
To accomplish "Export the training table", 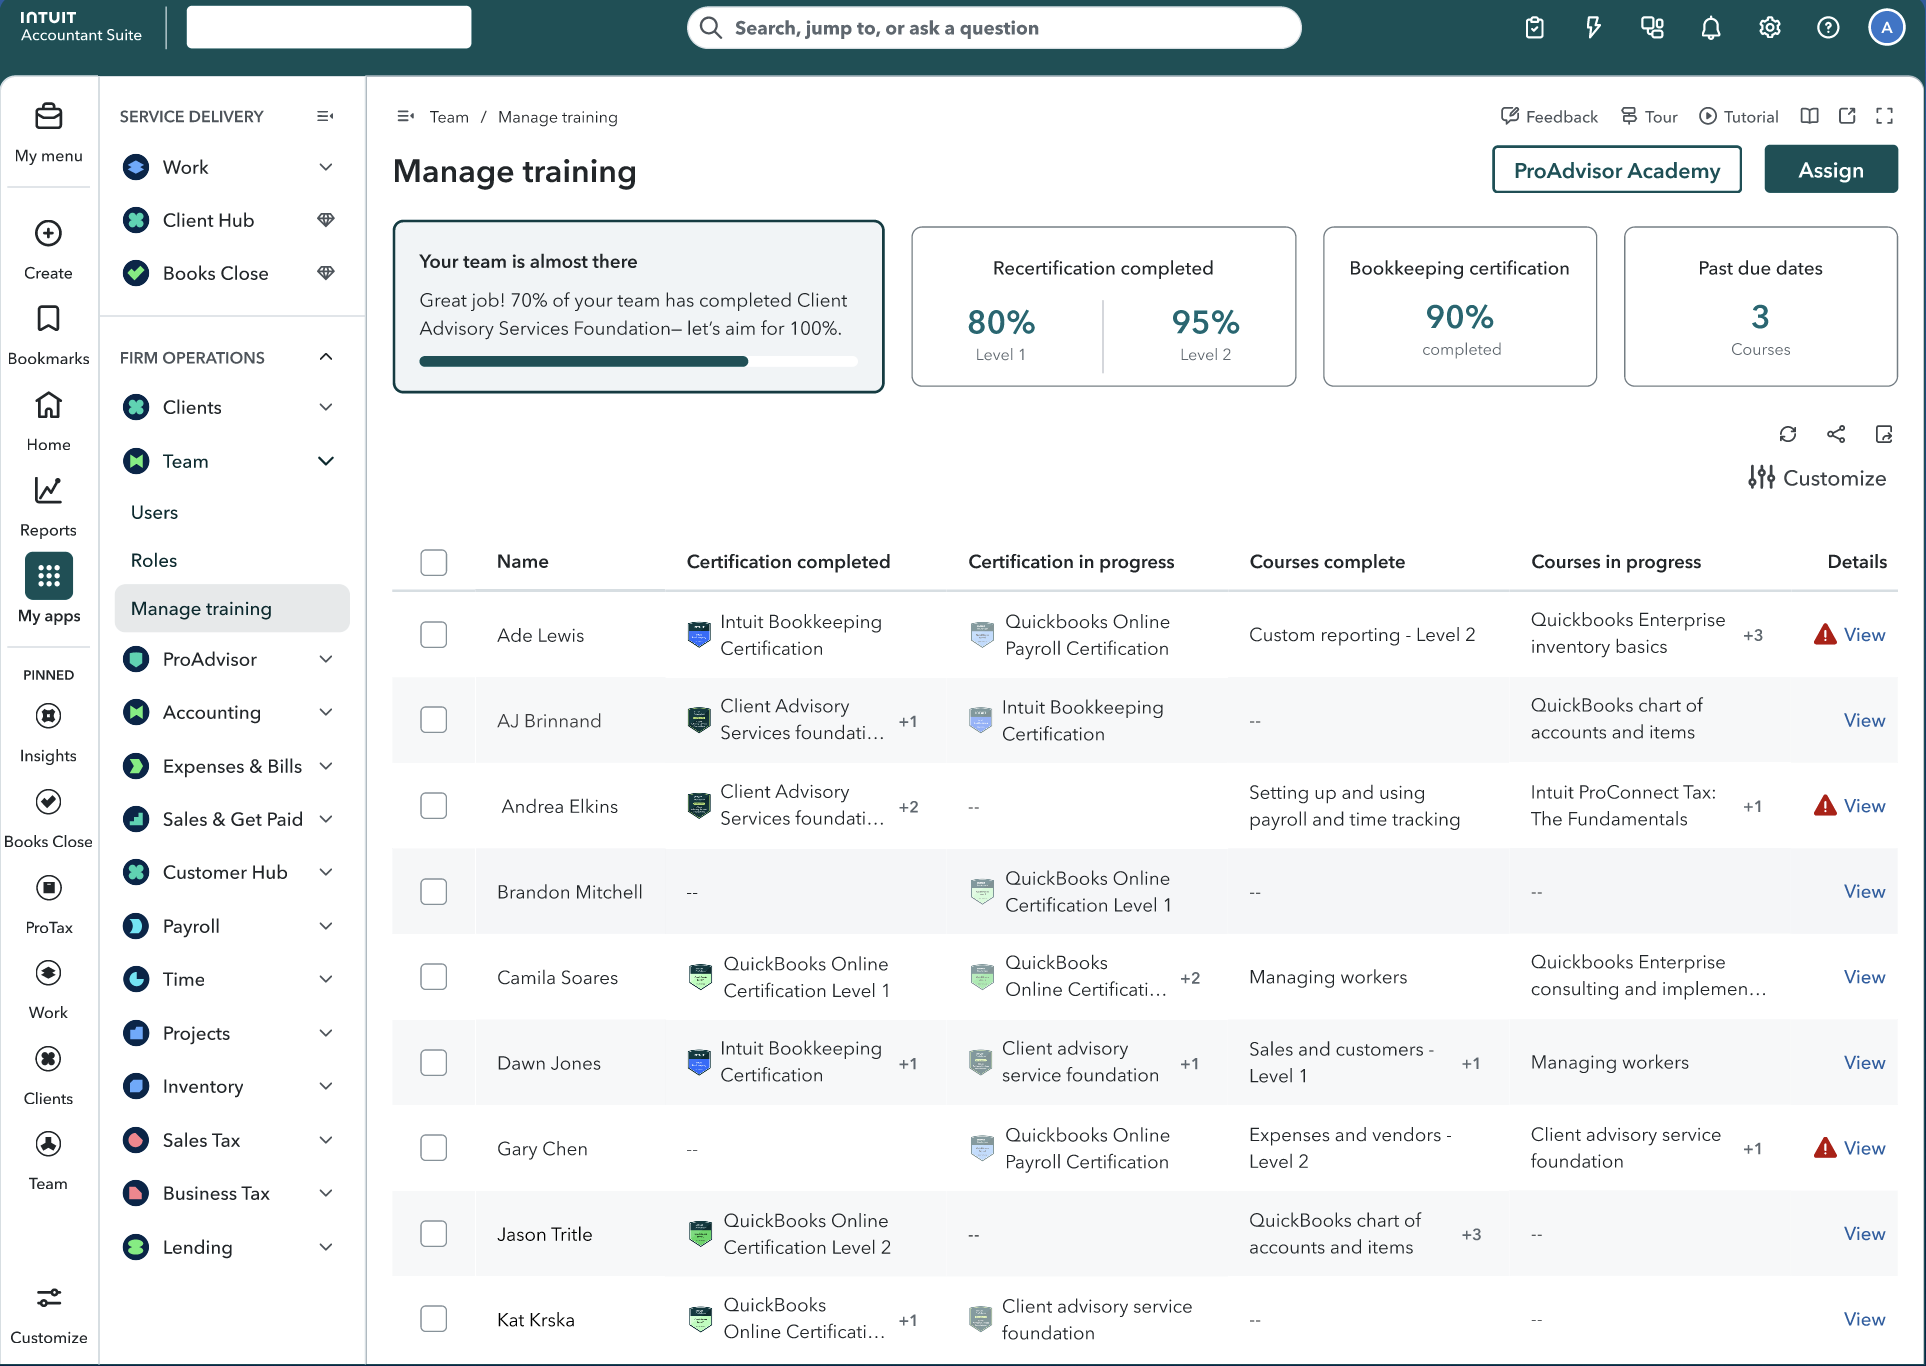I will click(x=1884, y=434).
